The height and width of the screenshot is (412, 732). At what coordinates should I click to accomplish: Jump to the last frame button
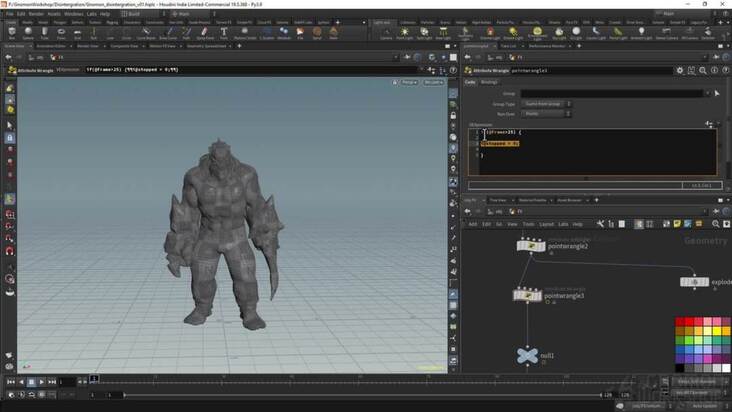point(52,382)
